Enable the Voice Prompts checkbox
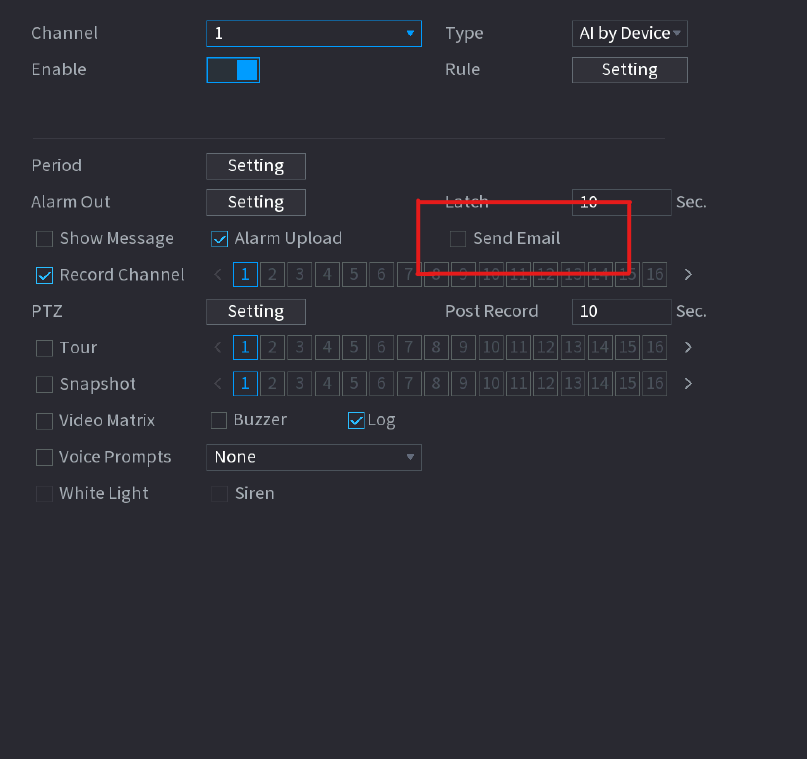Viewport: 807px width, 759px height. point(44,457)
